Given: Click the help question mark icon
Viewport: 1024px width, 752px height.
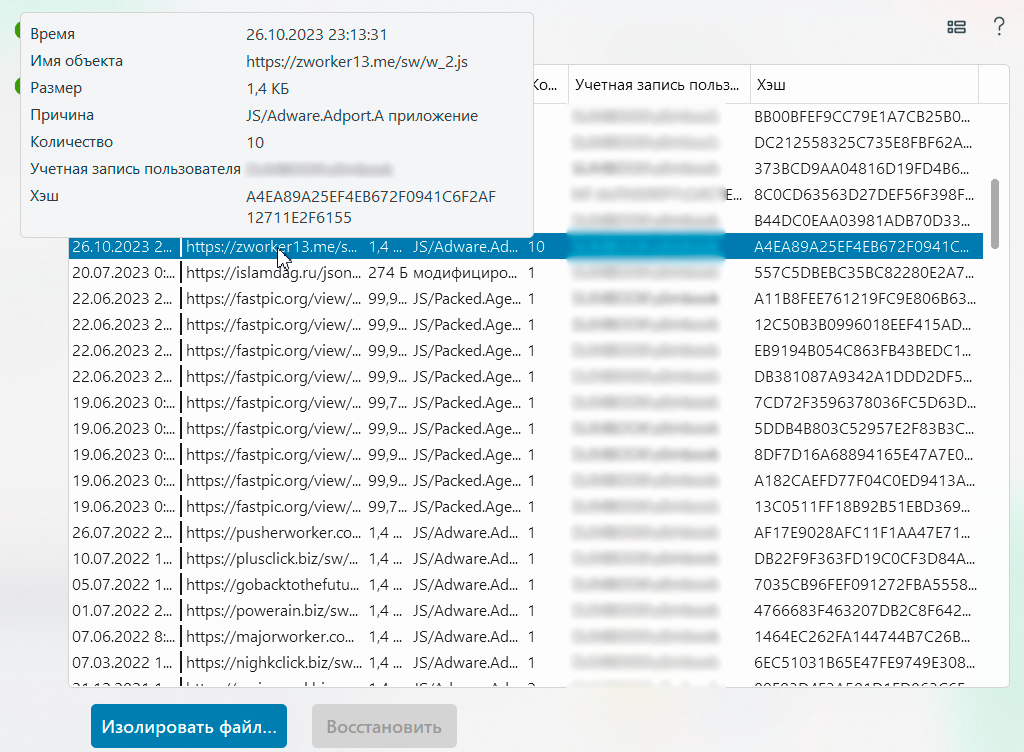Looking at the screenshot, I should [998, 28].
